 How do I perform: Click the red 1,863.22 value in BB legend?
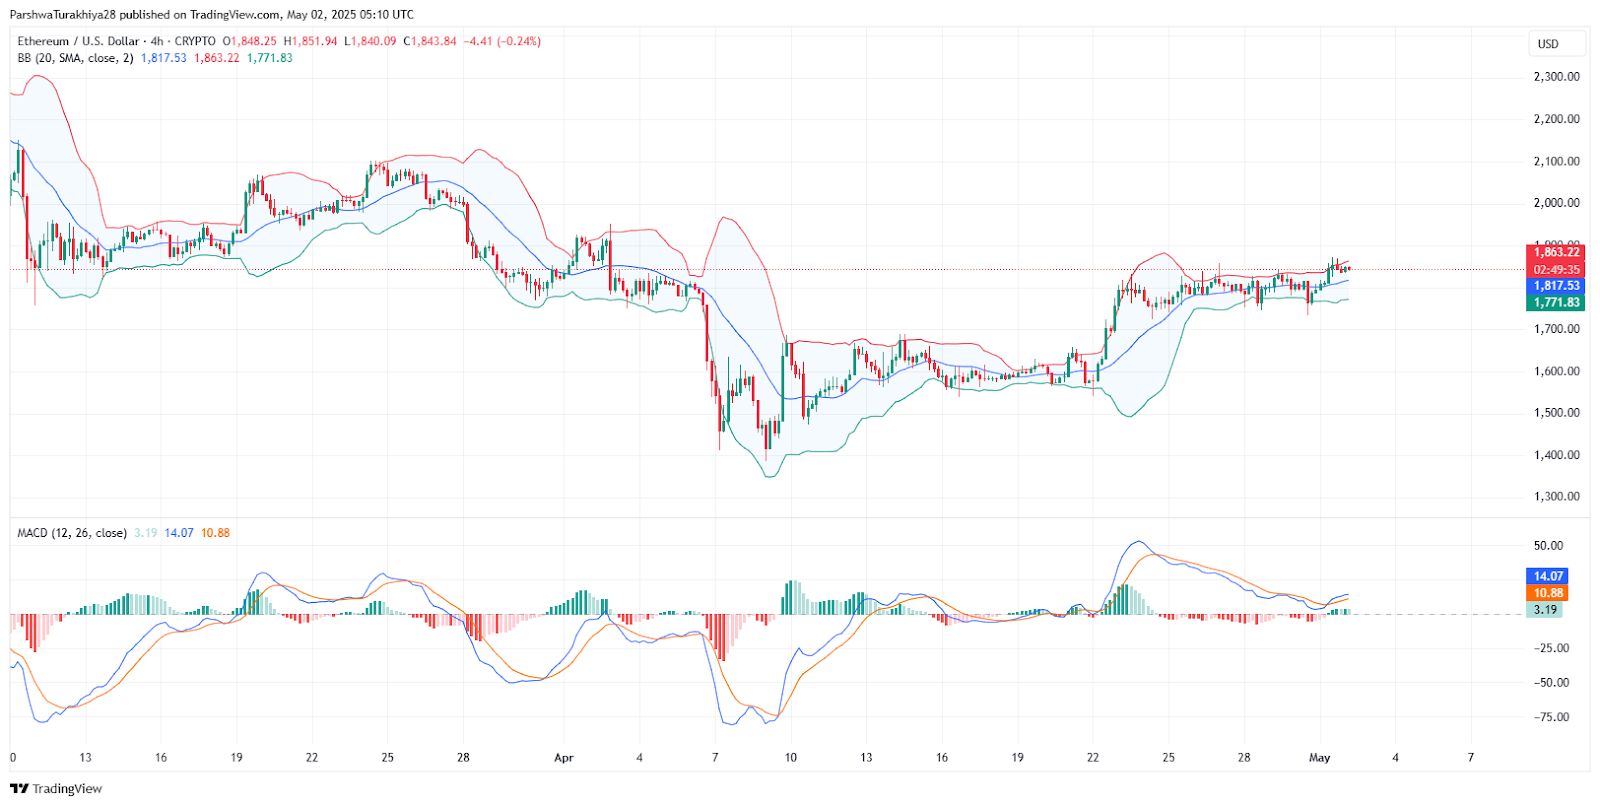(x=217, y=58)
